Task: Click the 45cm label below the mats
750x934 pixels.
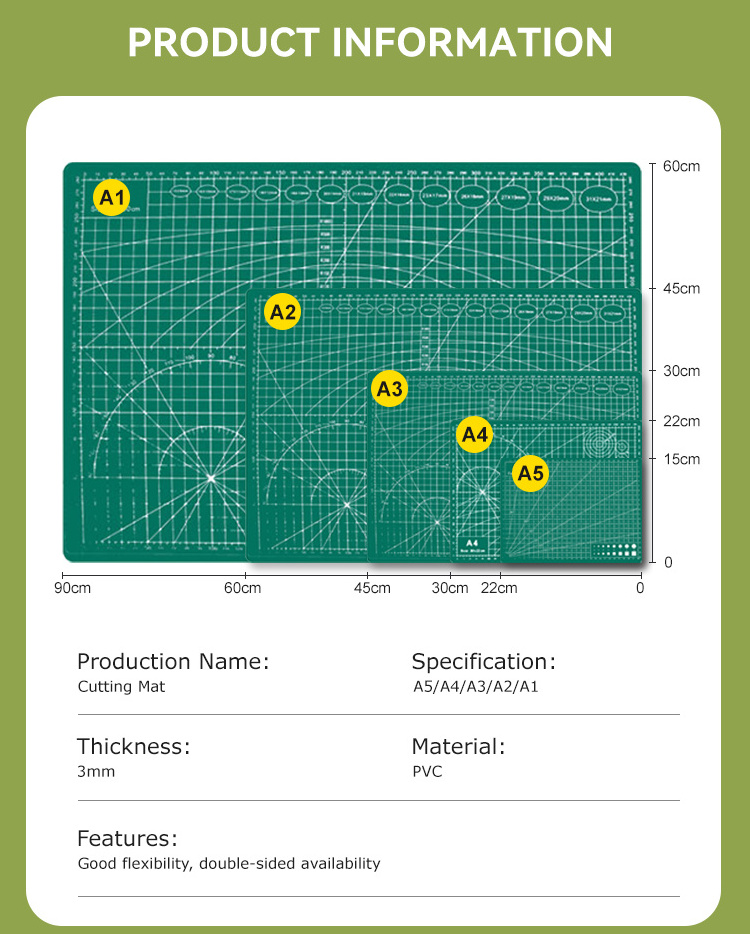Action: point(371,588)
